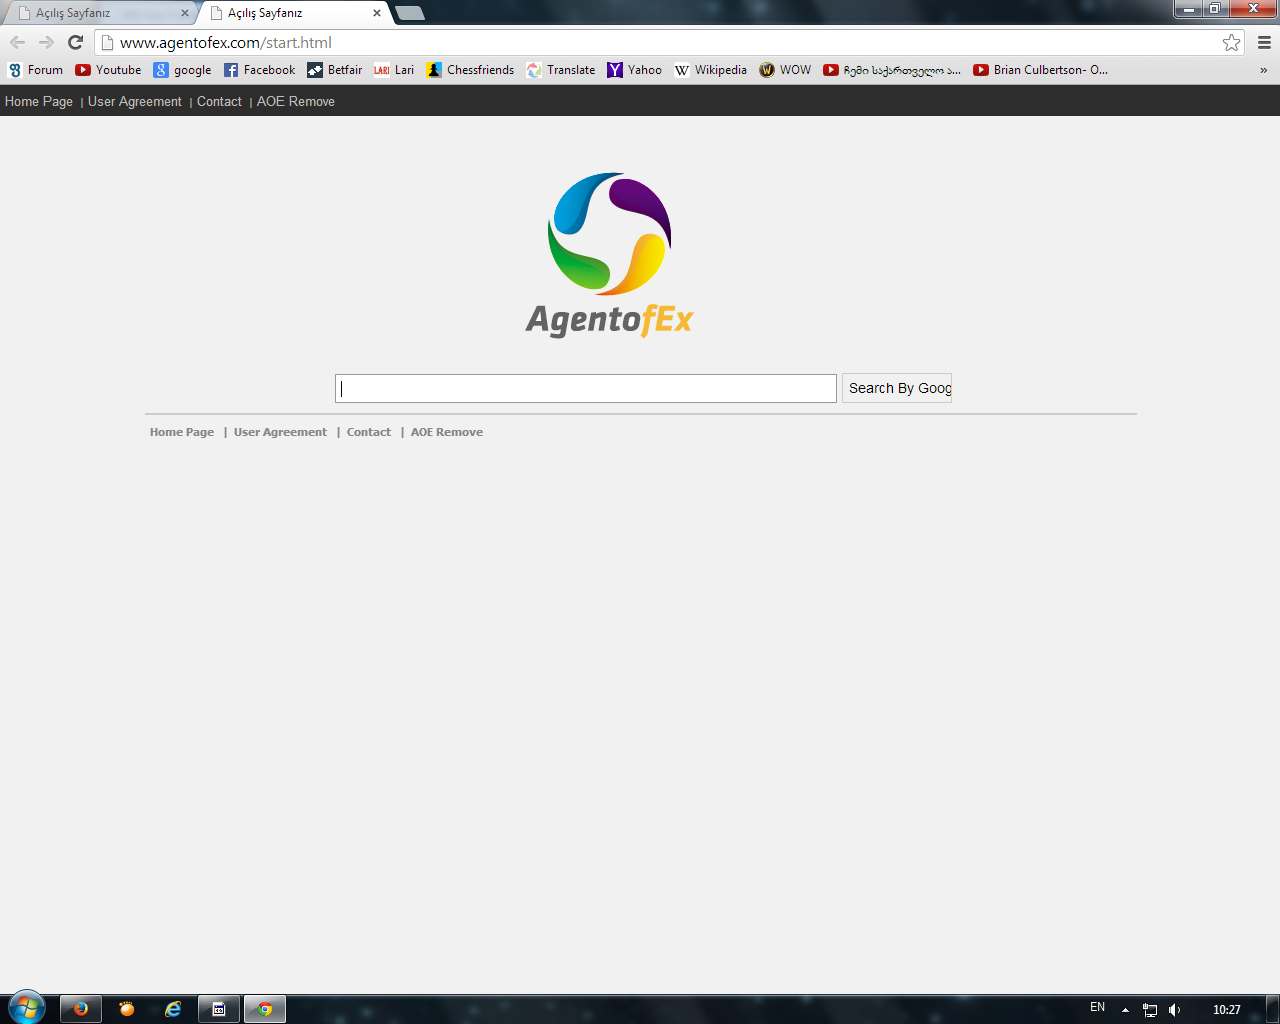Open the Lari bookmark

pos(394,70)
